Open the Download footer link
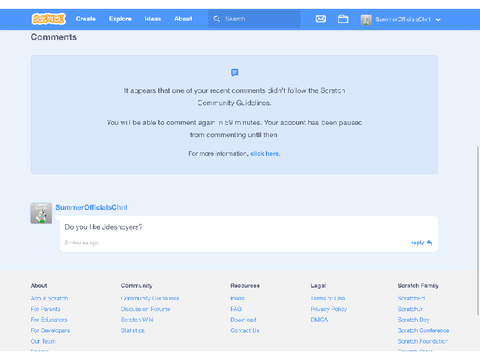This screenshot has width=480, height=360. click(x=243, y=320)
